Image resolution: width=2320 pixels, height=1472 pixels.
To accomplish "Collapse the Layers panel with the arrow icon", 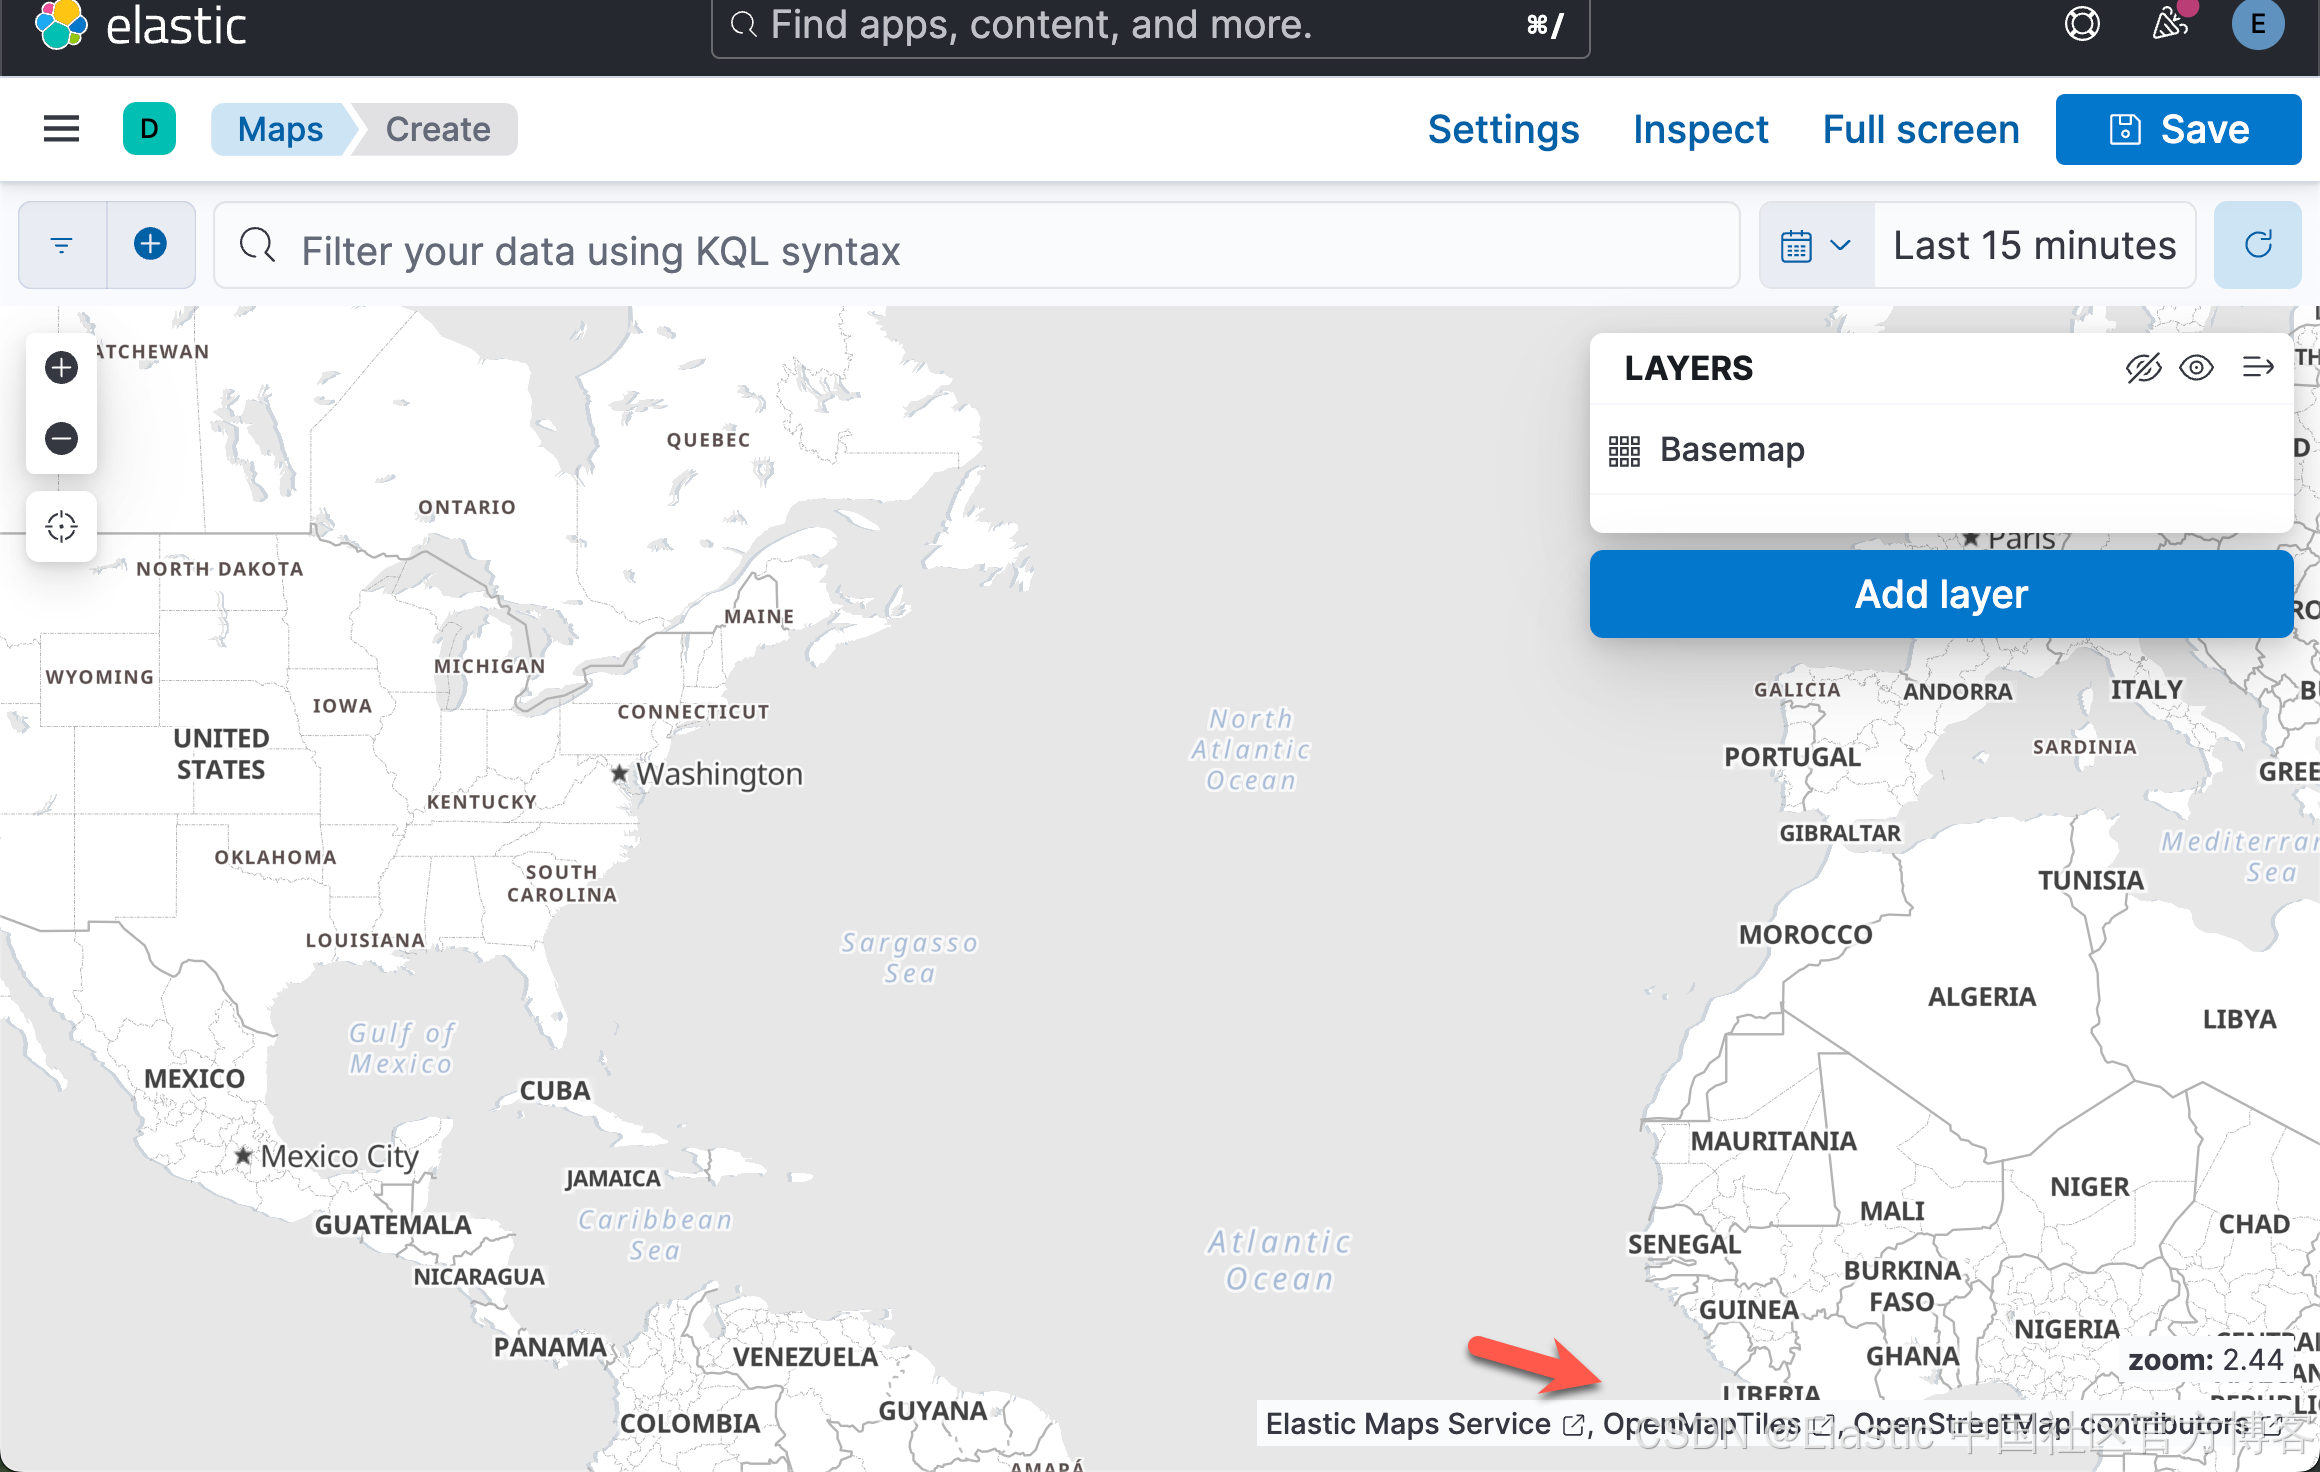I will click(2258, 367).
